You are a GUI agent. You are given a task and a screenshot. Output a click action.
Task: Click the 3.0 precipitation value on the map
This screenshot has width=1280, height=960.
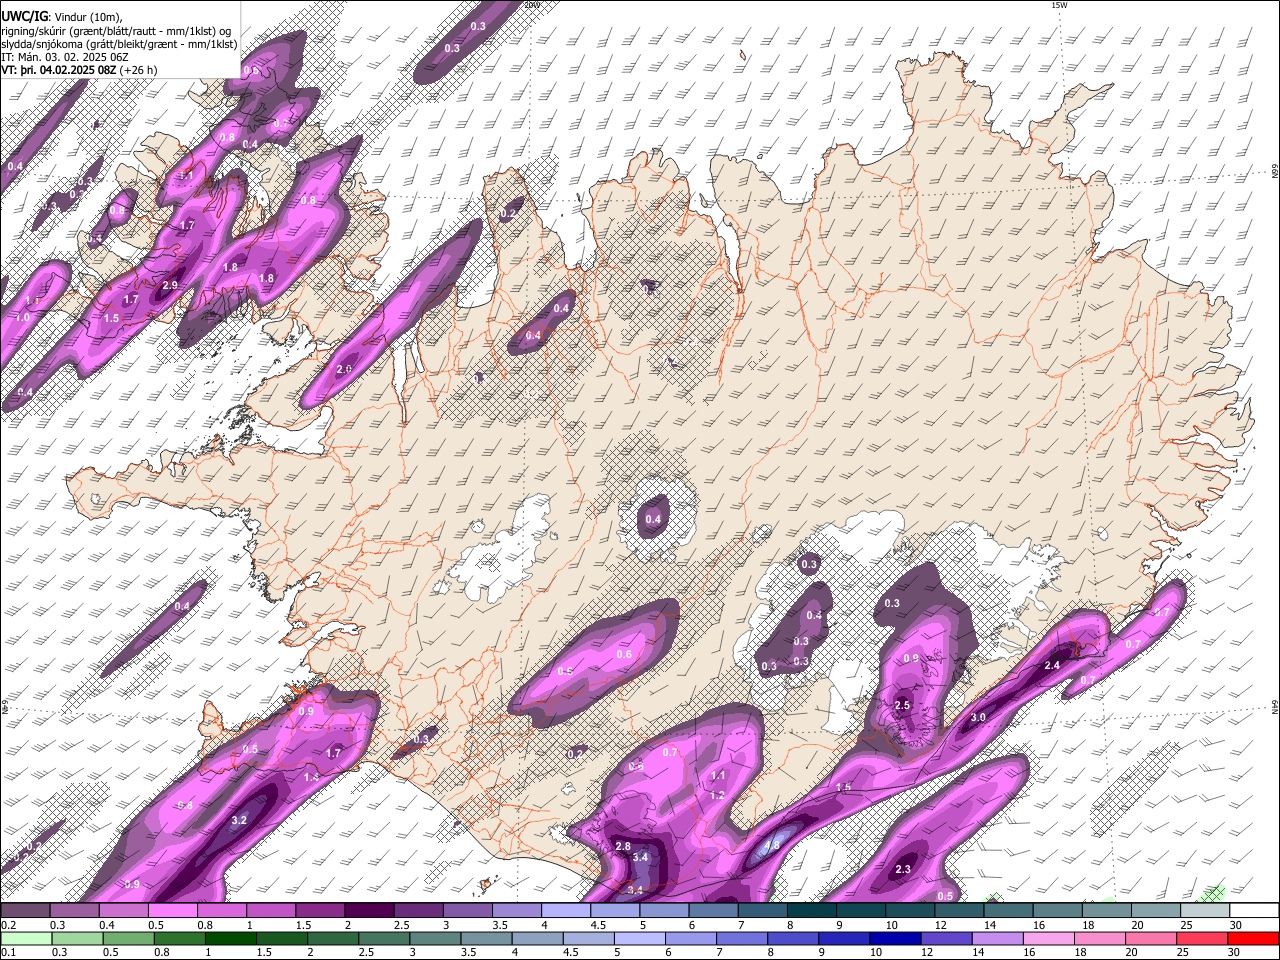pyautogui.click(x=978, y=717)
